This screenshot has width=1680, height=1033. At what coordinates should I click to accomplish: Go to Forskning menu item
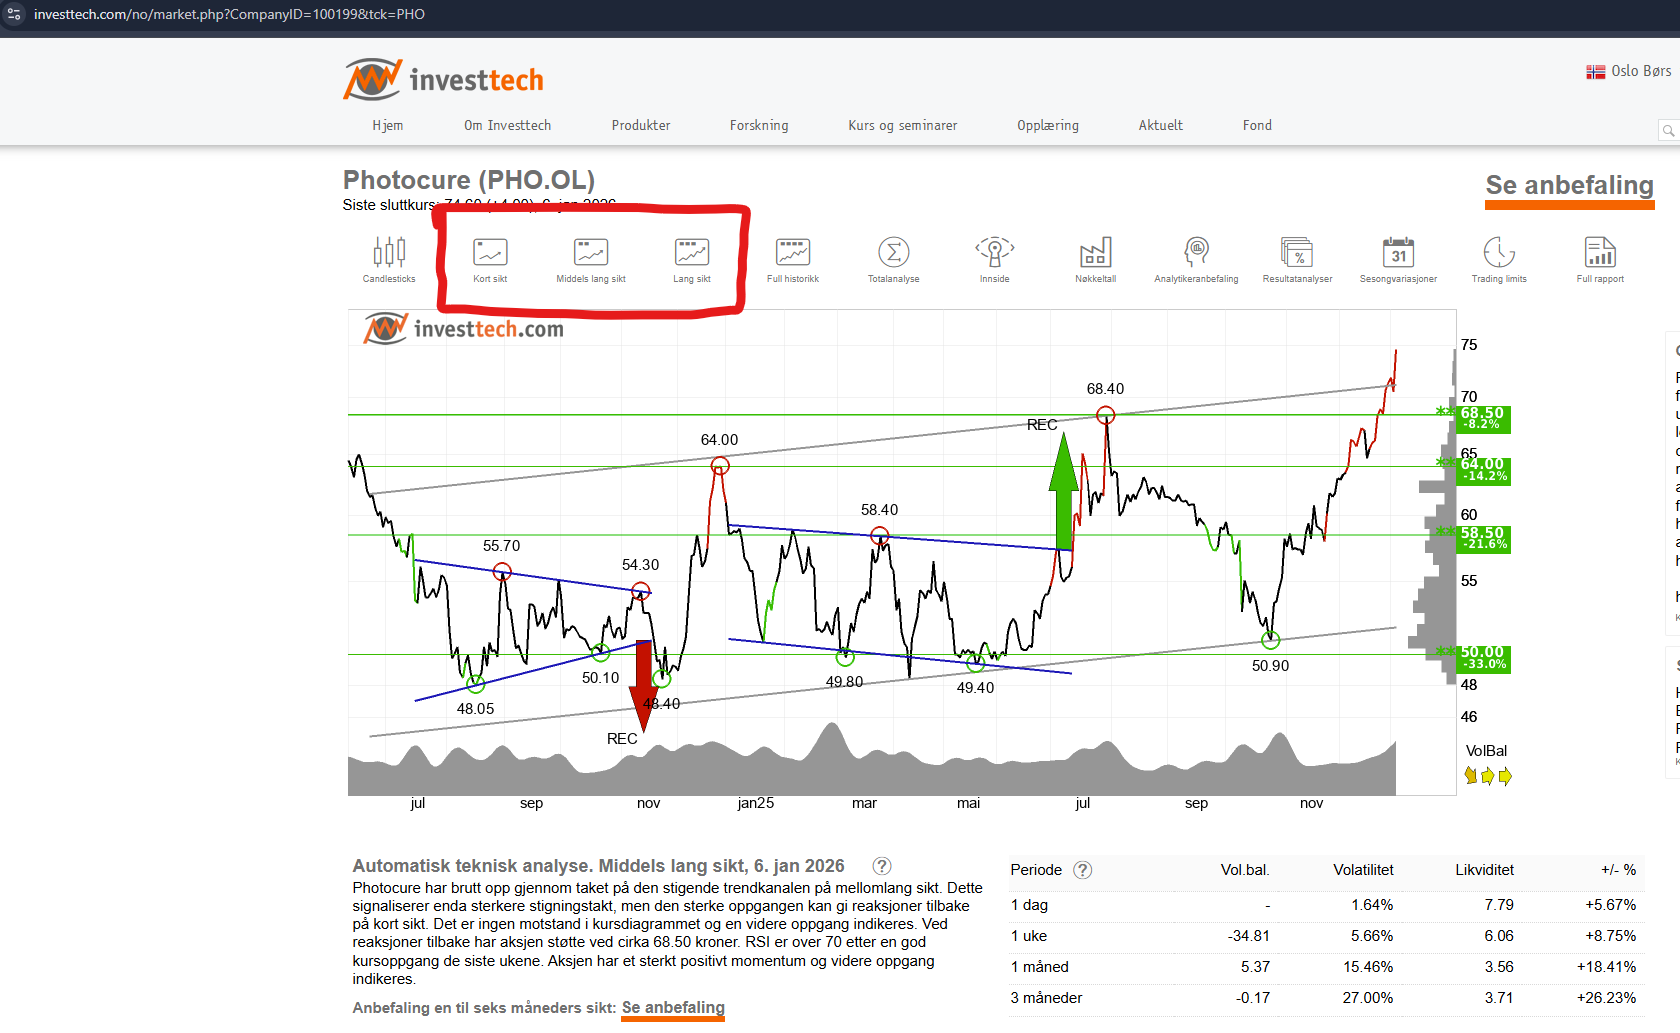(x=759, y=126)
